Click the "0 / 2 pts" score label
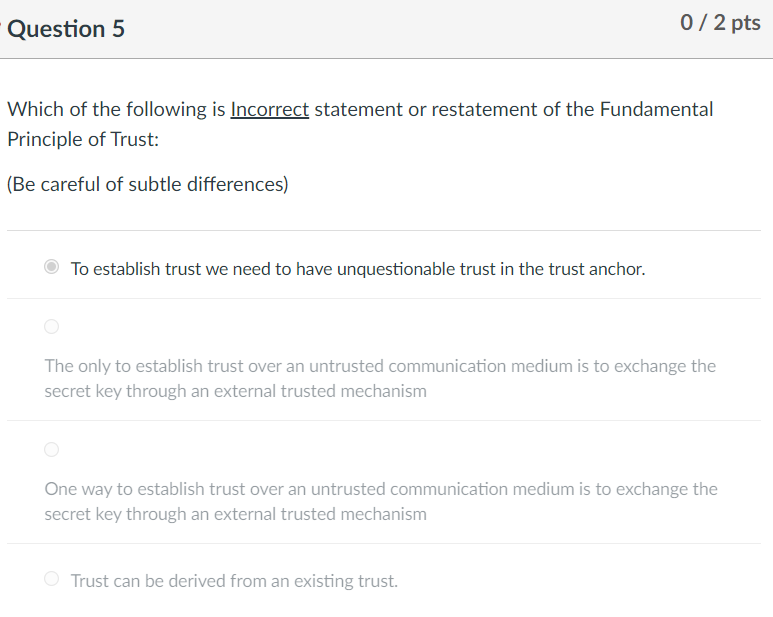Screen dimensions: 773x617 [720, 23]
